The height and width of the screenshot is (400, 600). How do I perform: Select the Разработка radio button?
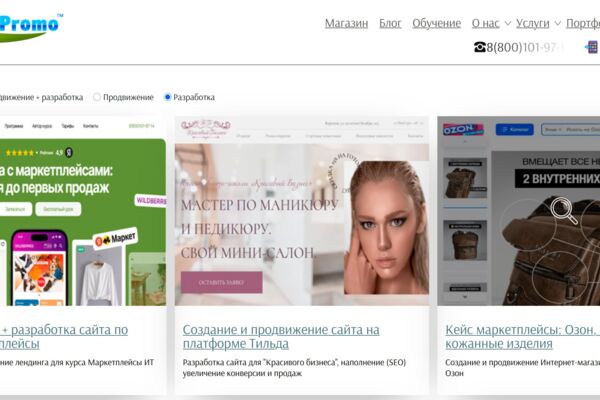167,97
